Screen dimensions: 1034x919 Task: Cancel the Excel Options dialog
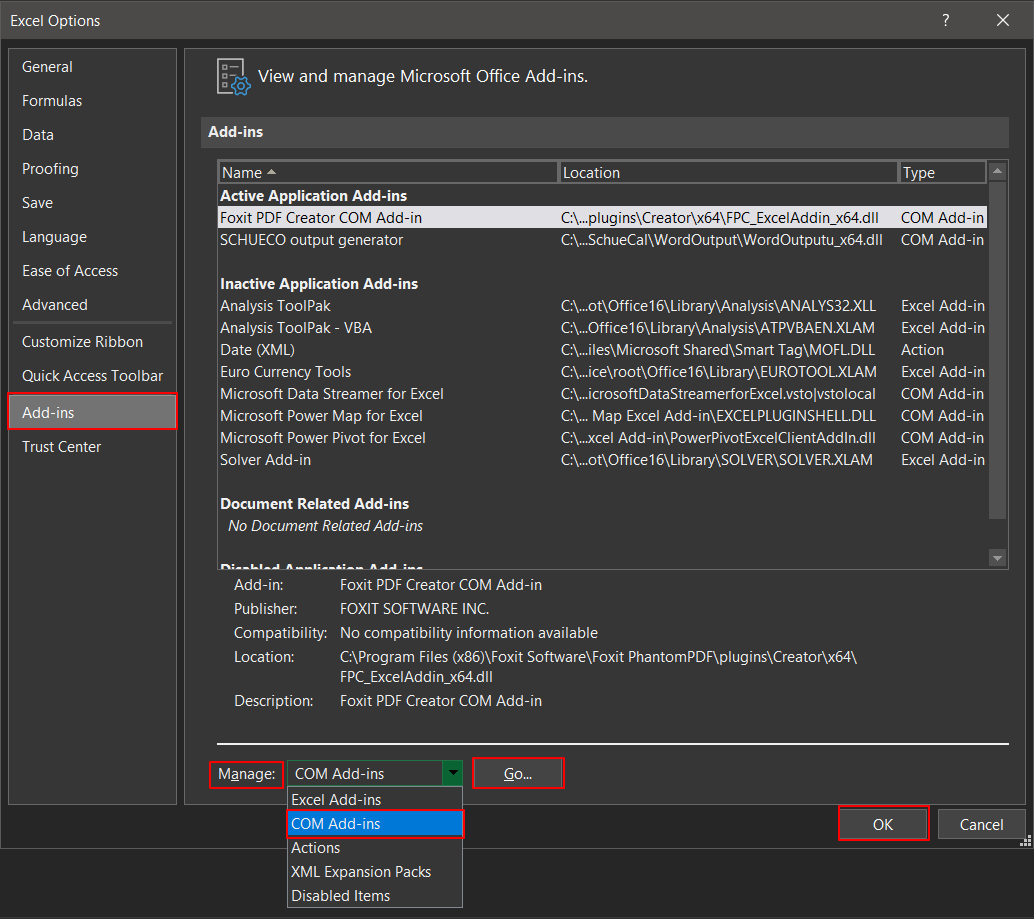point(981,824)
